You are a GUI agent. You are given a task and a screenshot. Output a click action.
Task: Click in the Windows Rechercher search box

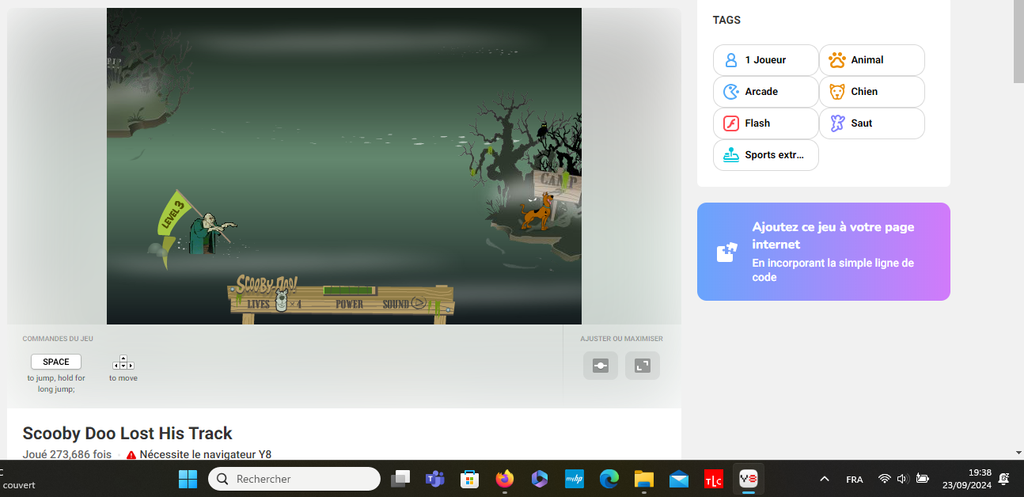click(x=295, y=479)
